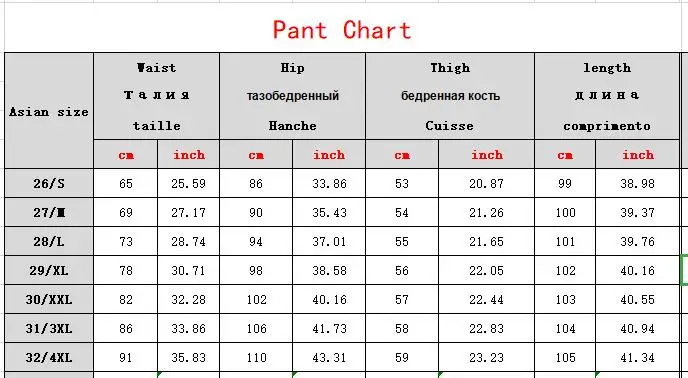The width and height of the screenshot is (688, 378).
Task: Select the Pant Chart title cell
Action: pos(342,30)
